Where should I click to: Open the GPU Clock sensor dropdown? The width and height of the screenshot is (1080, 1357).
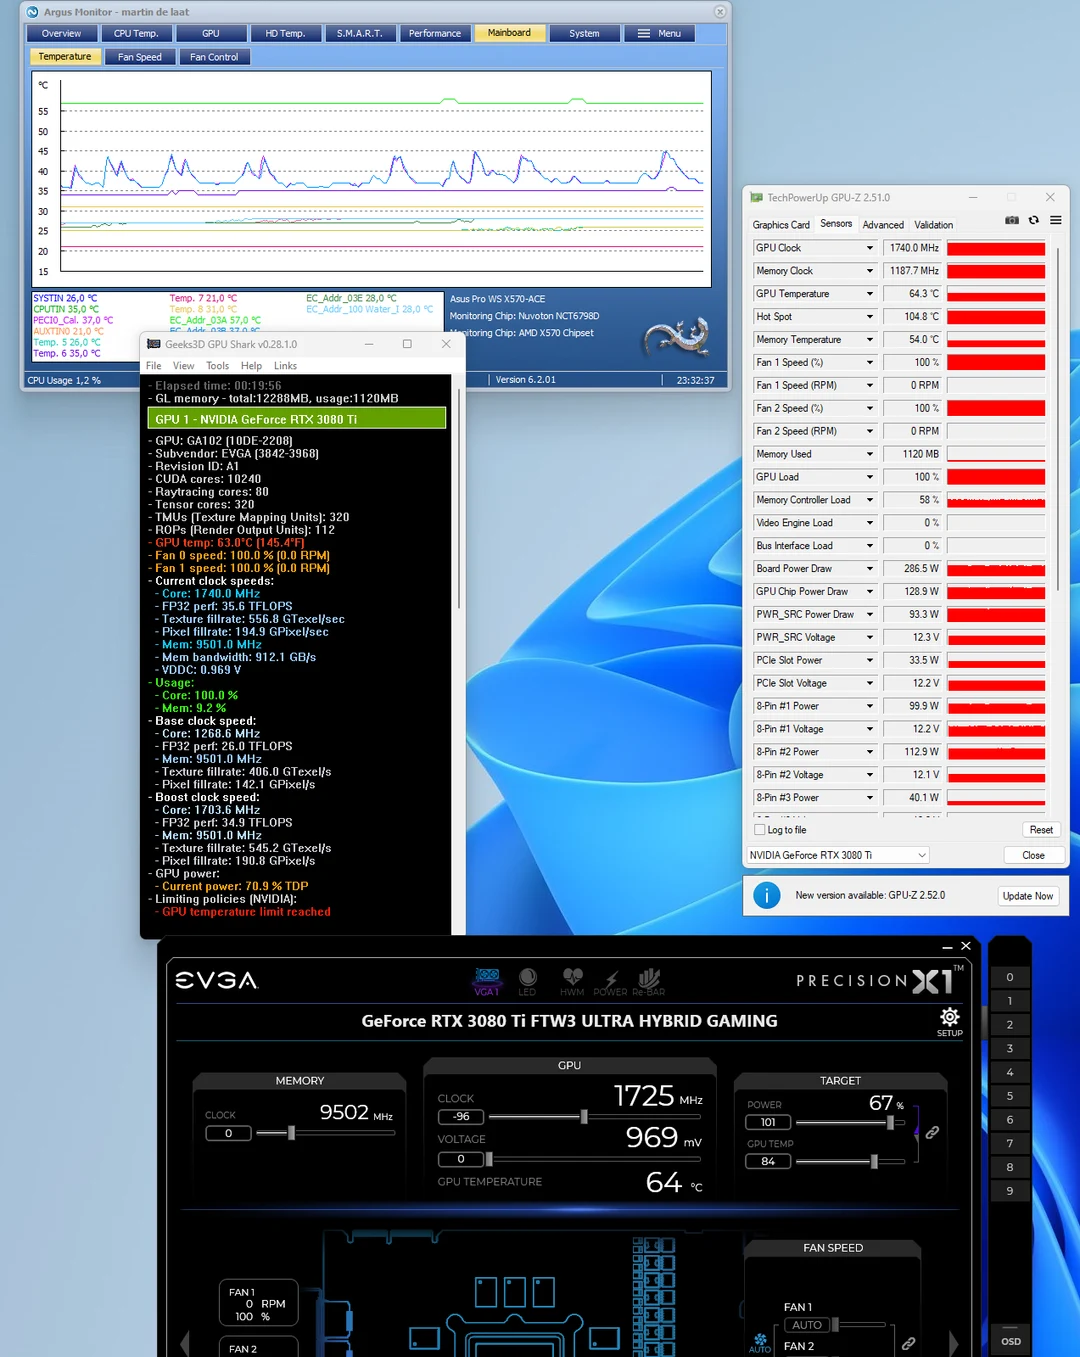click(x=869, y=247)
